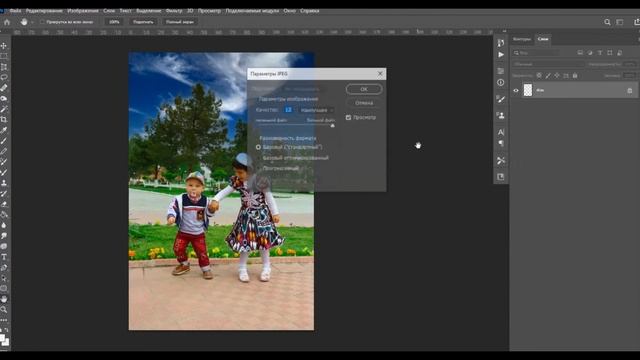Select the Rectangular Marquee tool
The width and height of the screenshot is (640, 360).
tap(4, 56)
